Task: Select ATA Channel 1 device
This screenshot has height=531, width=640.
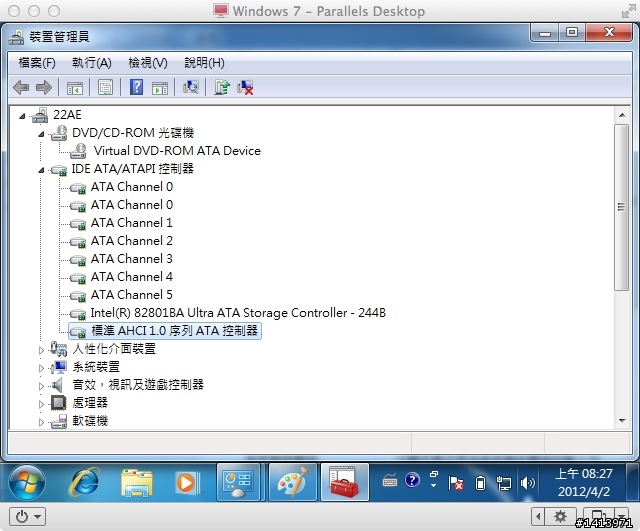Action: point(131,223)
